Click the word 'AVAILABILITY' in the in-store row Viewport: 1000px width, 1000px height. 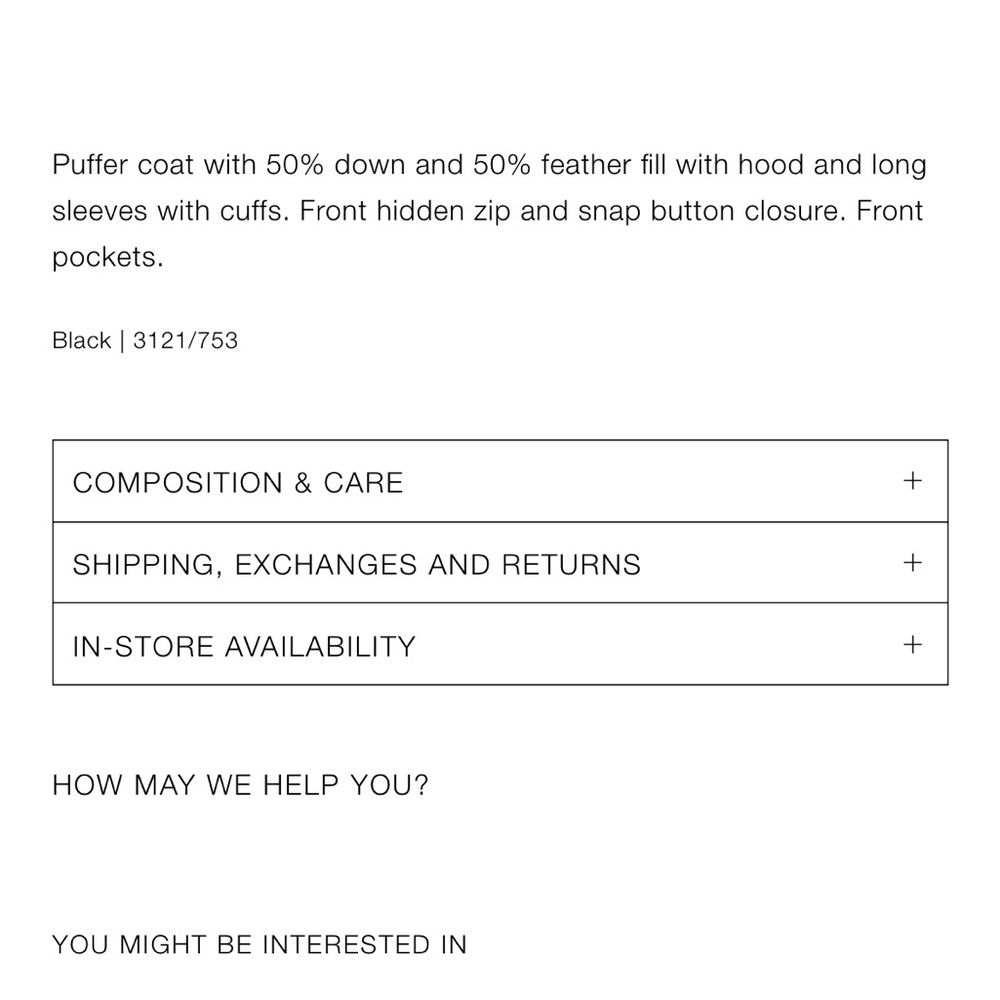tap(320, 647)
